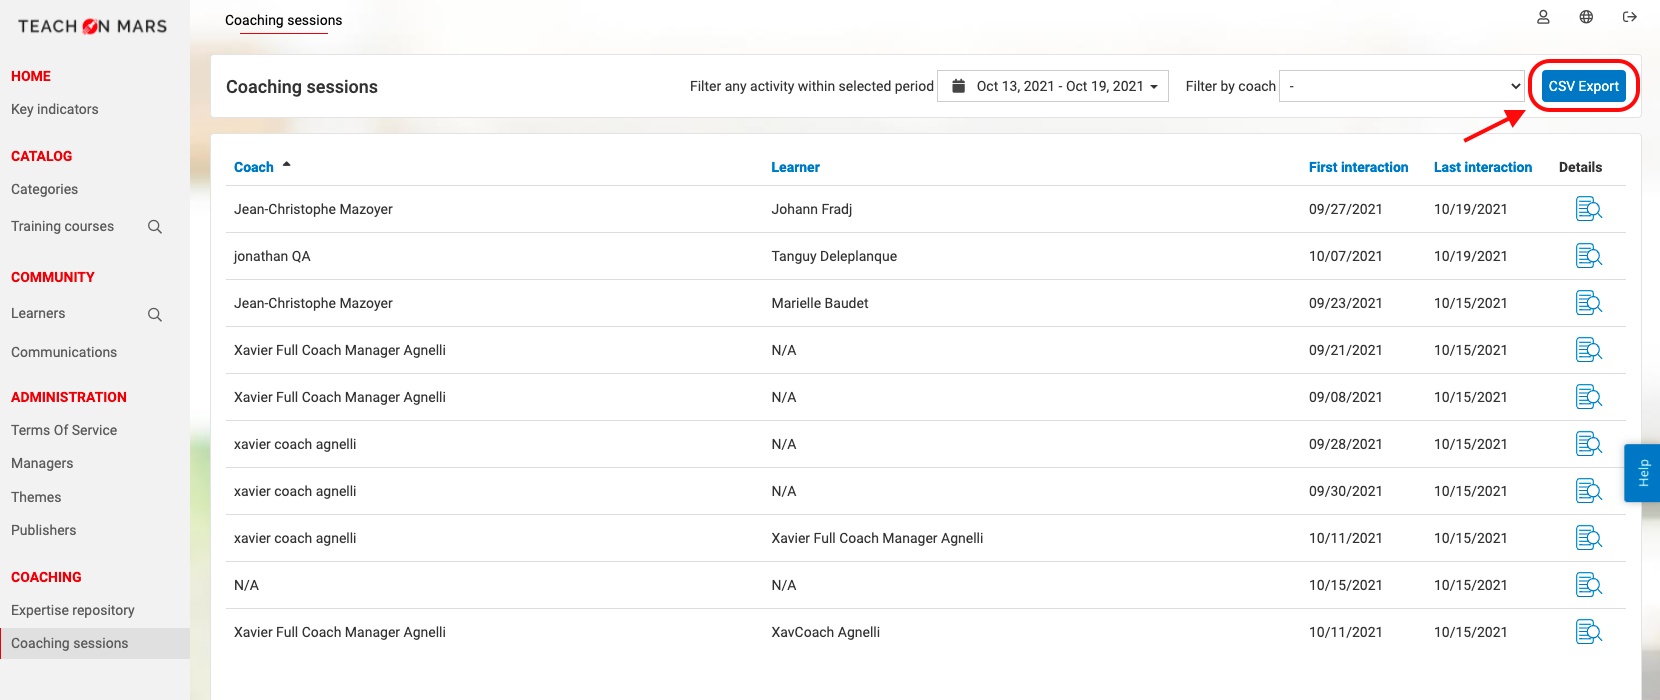Go to Key indicators

point(55,109)
